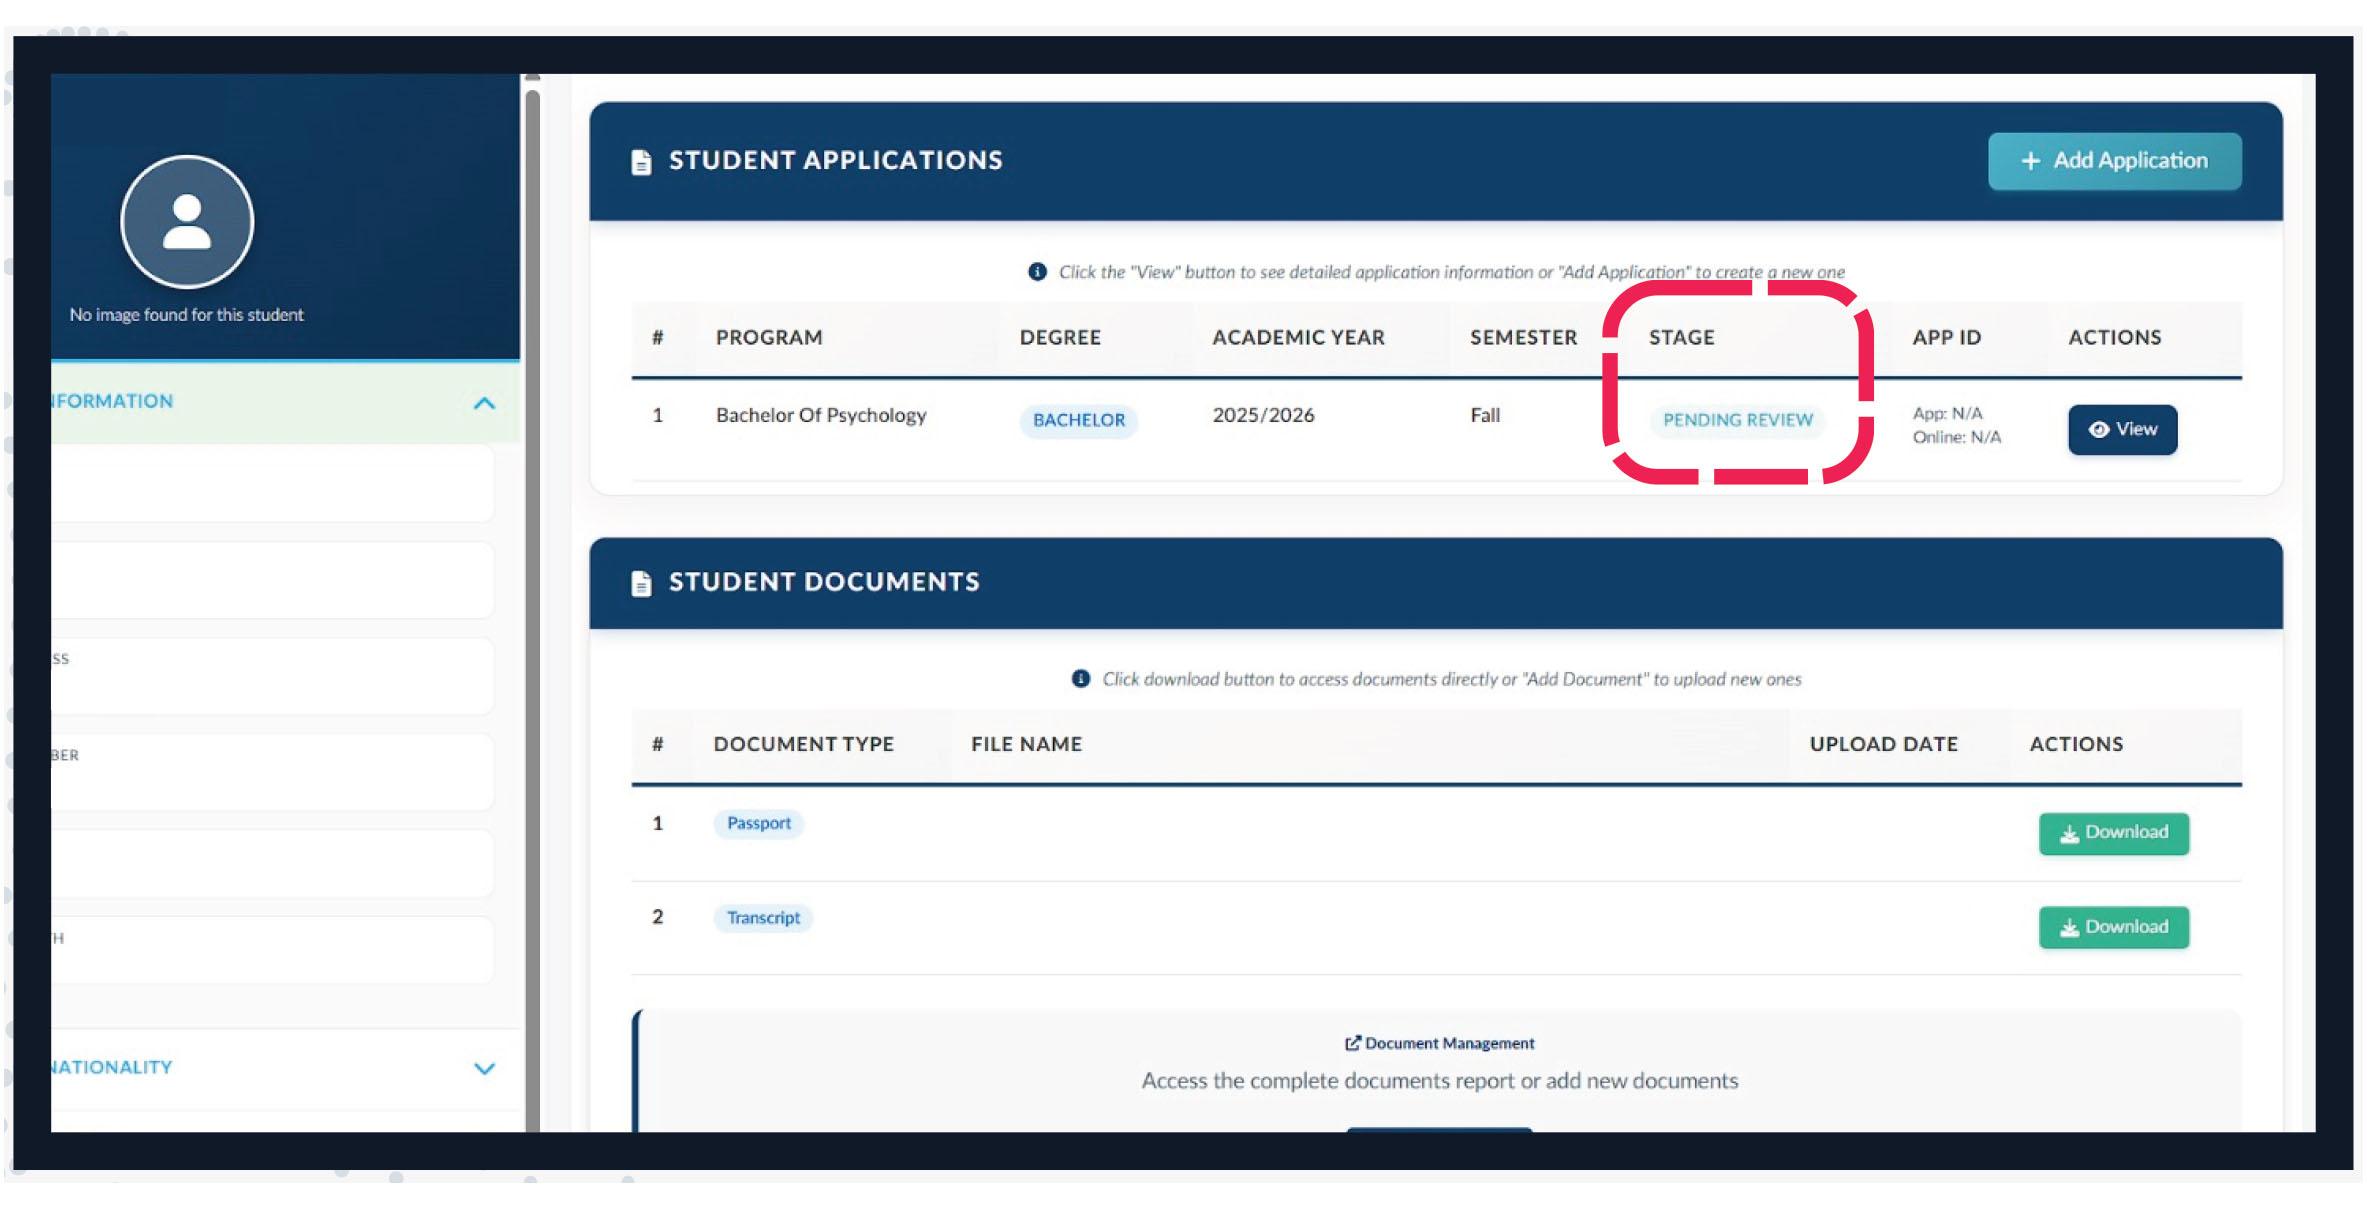Click the Document Management external link icon
This screenshot has height=1210, width=2367.
click(x=1352, y=1043)
